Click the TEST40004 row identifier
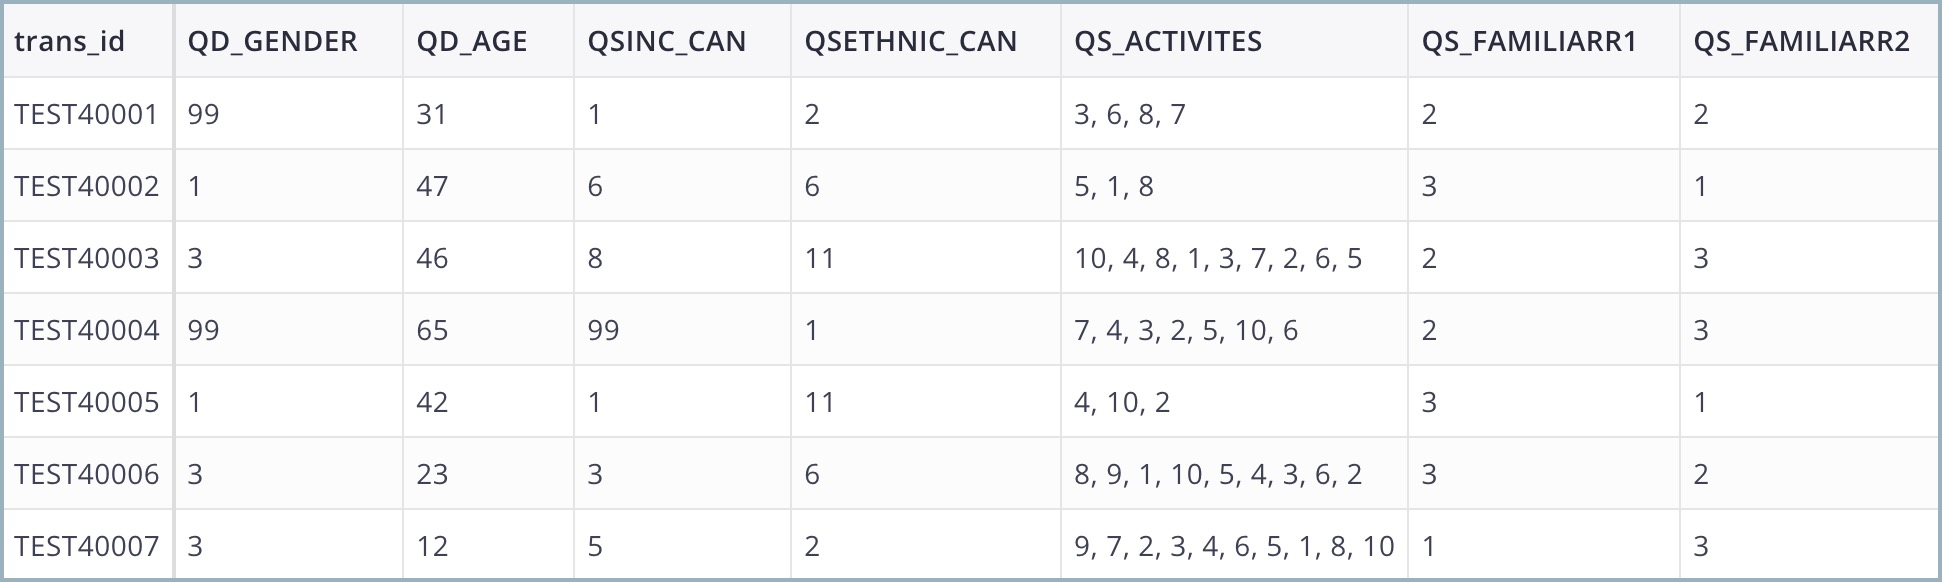The height and width of the screenshot is (582, 1942). coord(88,330)
